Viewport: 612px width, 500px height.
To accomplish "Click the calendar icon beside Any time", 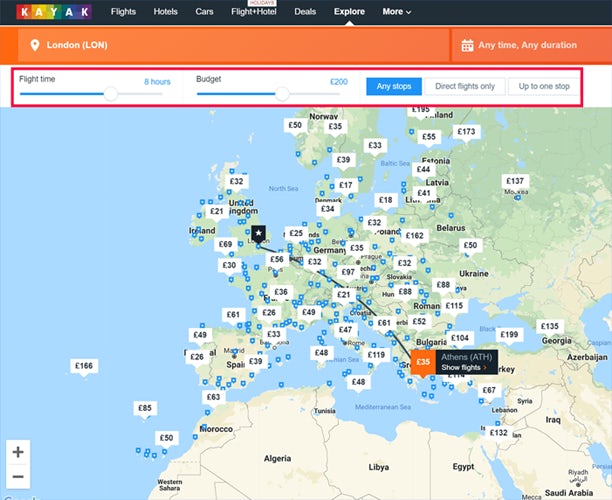I will 466,45.
